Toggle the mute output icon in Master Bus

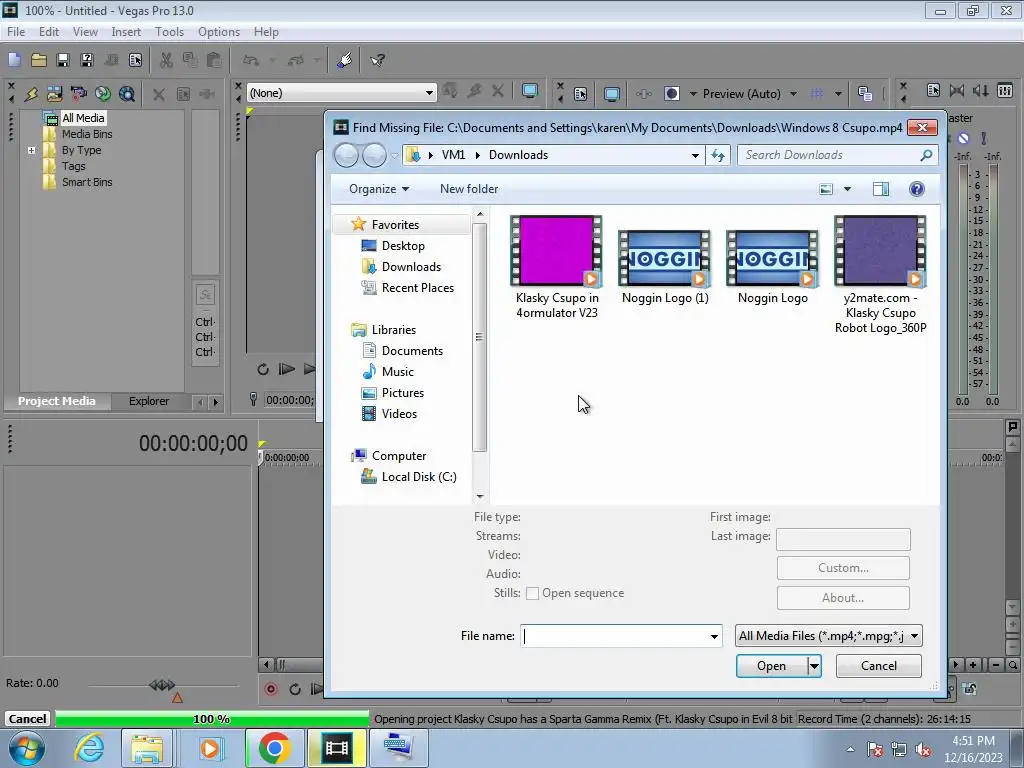click(963, 138)
